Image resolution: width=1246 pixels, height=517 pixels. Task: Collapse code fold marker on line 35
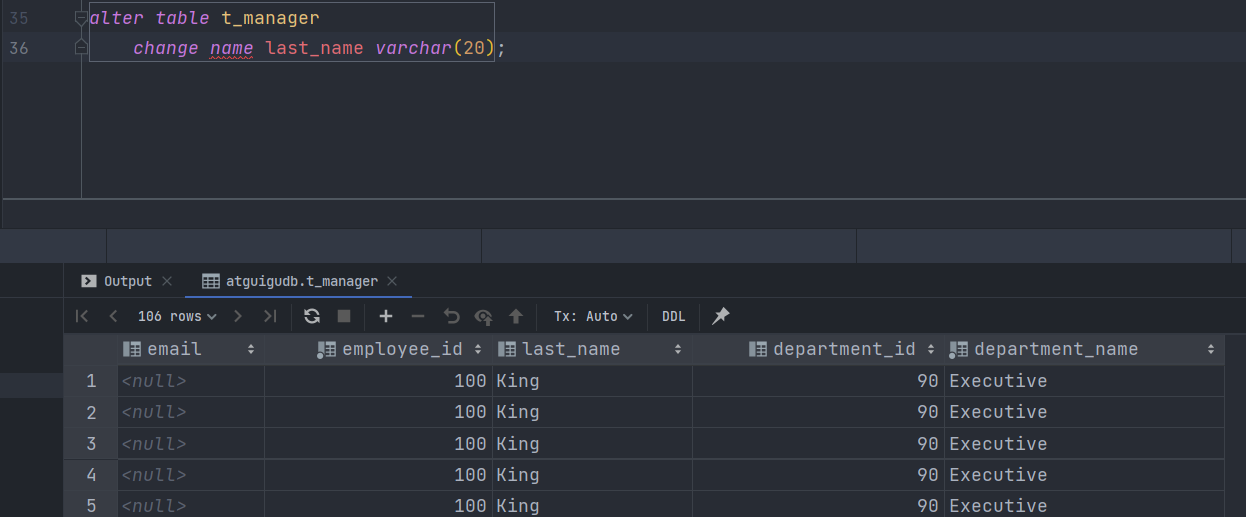click(x=81, y=18)
